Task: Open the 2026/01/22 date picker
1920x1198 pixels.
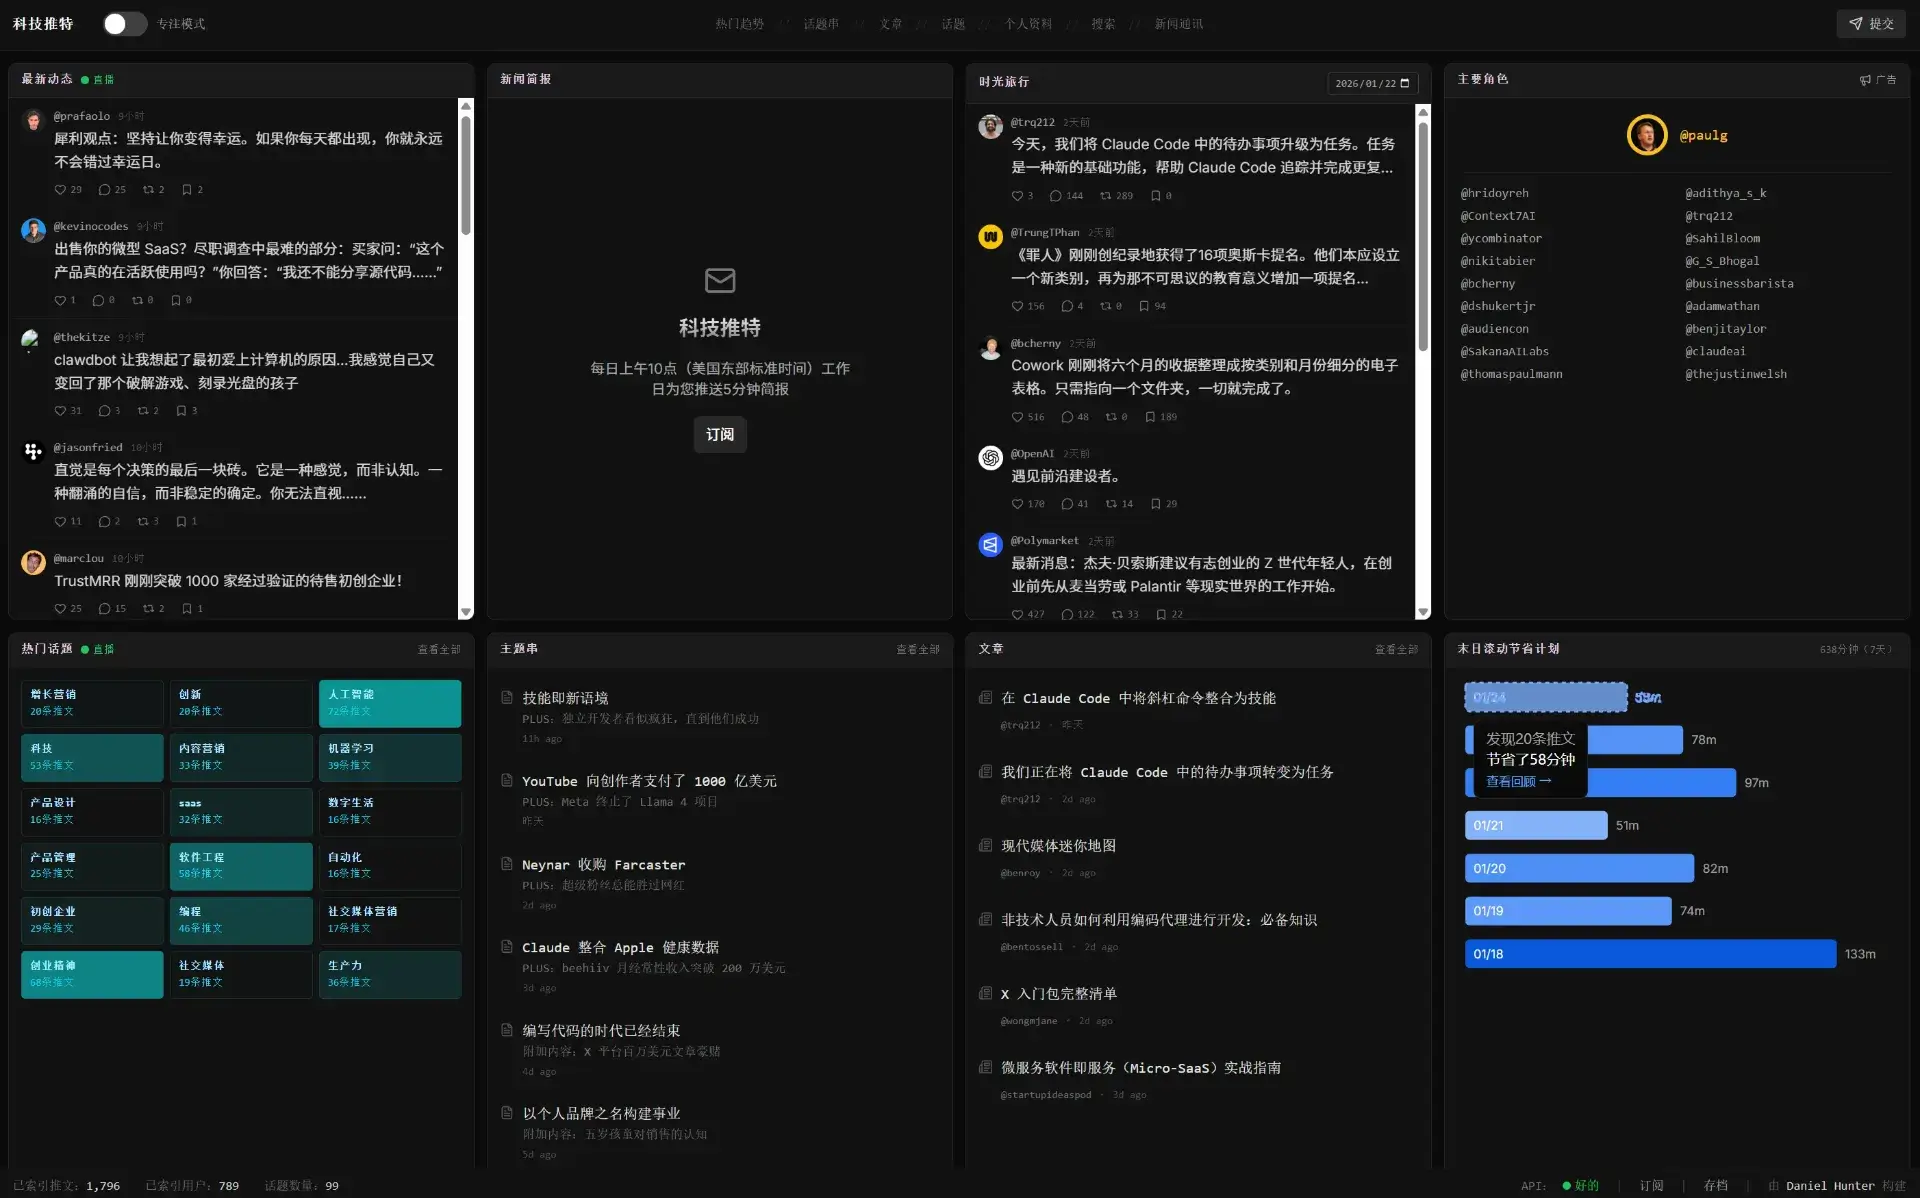Action: pyautogui.click(x=1372, y=83)
